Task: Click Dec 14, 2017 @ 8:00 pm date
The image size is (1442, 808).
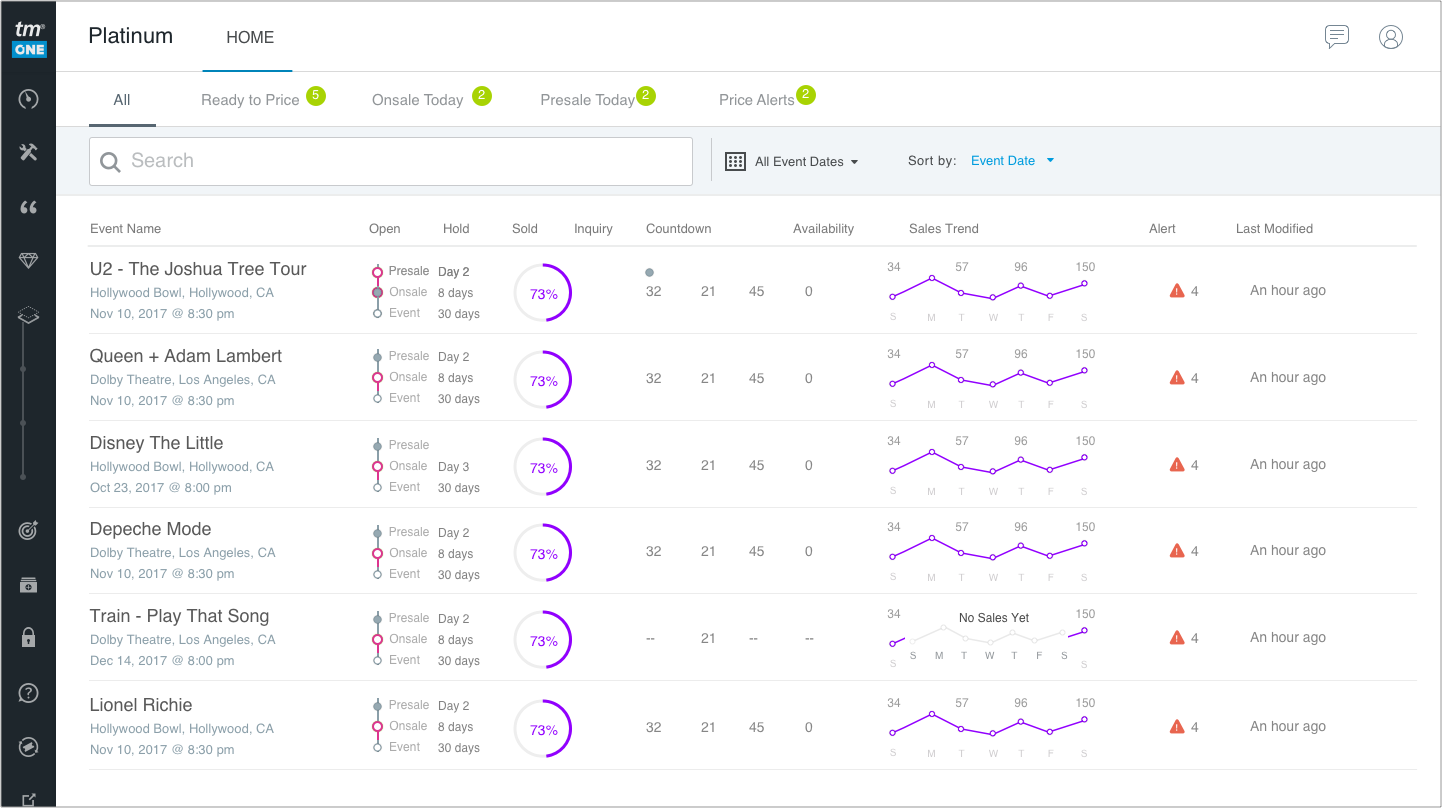Action: pyautogui.click(x=162, y=660)
